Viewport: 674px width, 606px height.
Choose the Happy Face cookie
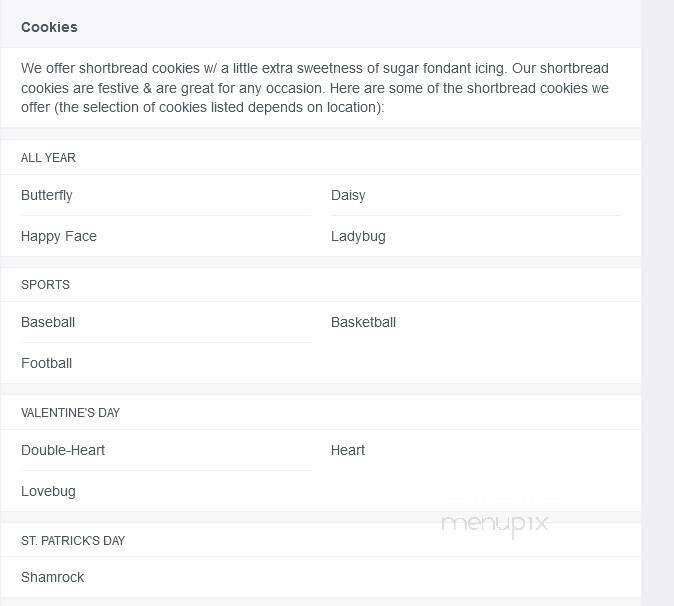click(x=59, y=237)
